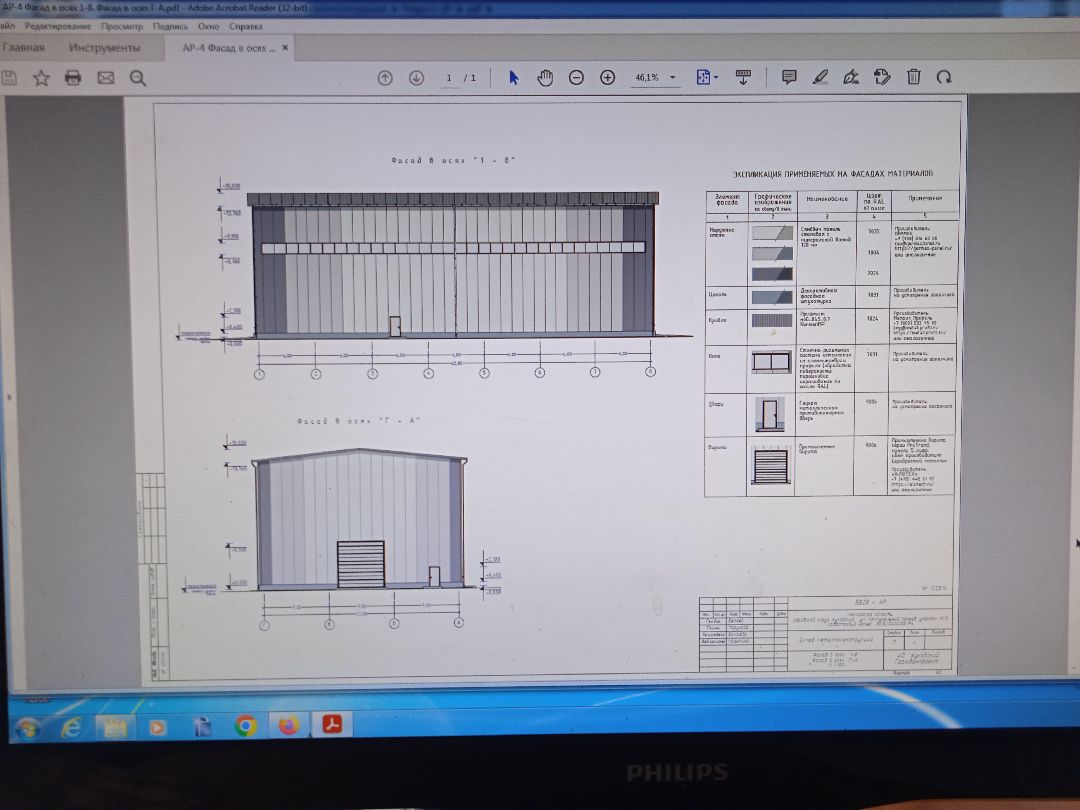Delete with the trash bin icon
1080x810 pixels.
point(913,78)
